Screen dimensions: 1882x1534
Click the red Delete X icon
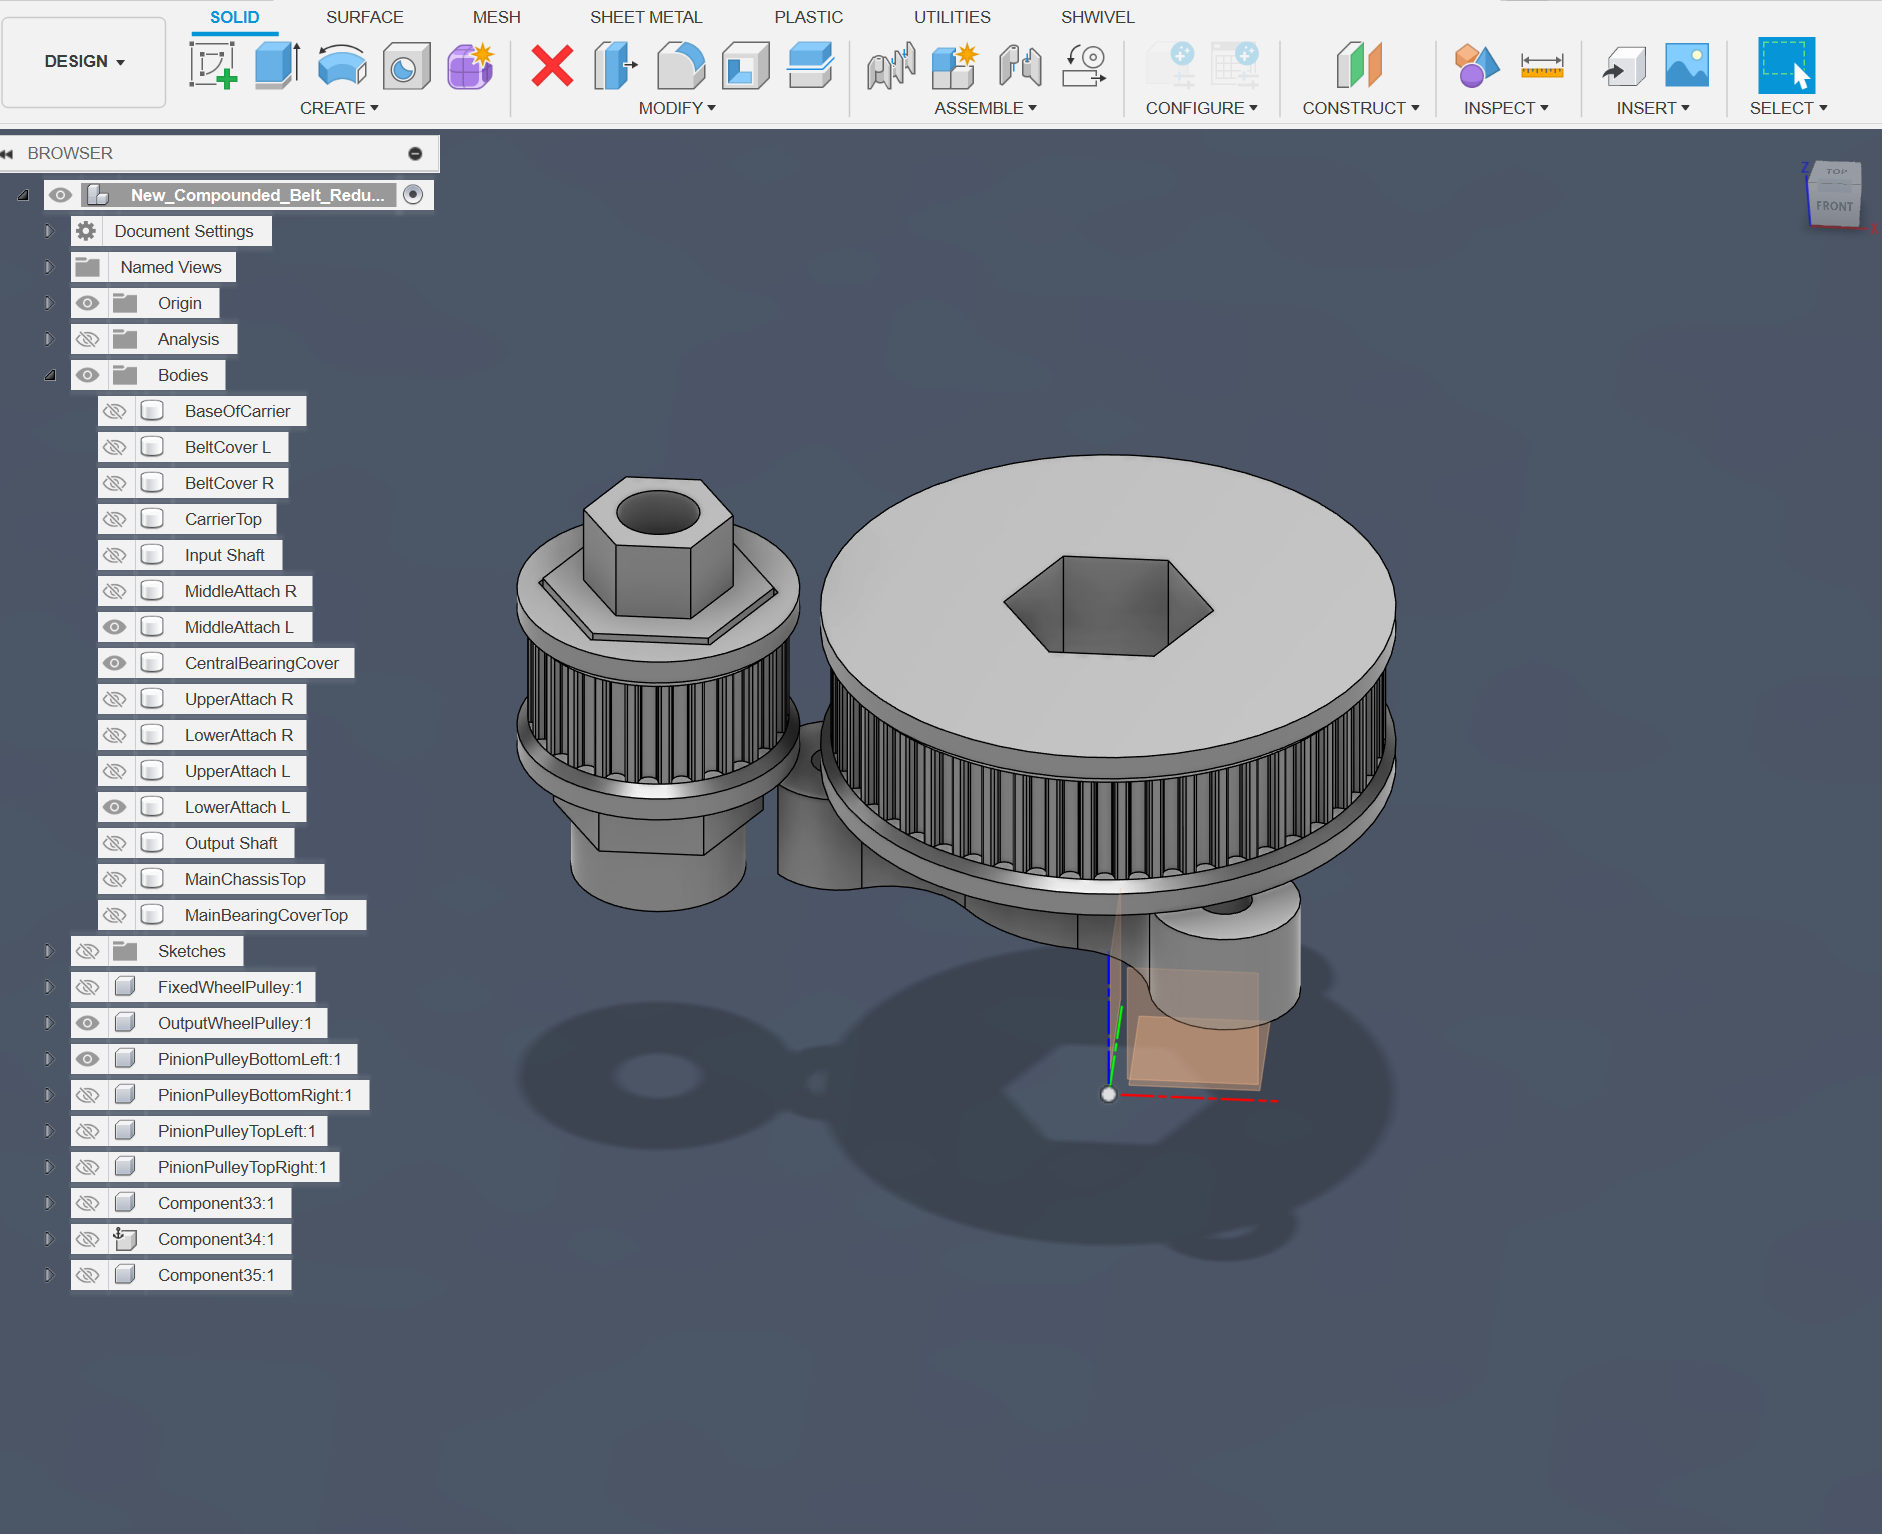[x=552, y=66]
